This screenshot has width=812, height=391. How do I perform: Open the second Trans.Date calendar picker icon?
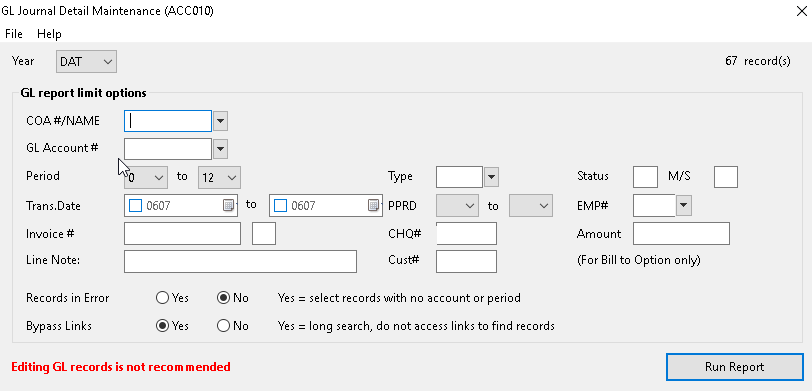(x=374, y=206)
